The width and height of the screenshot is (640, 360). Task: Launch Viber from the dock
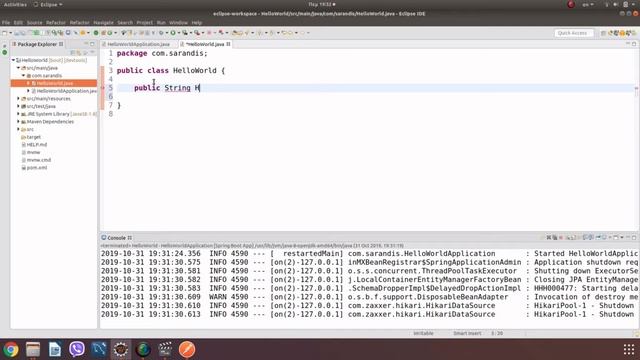(77, 349)
